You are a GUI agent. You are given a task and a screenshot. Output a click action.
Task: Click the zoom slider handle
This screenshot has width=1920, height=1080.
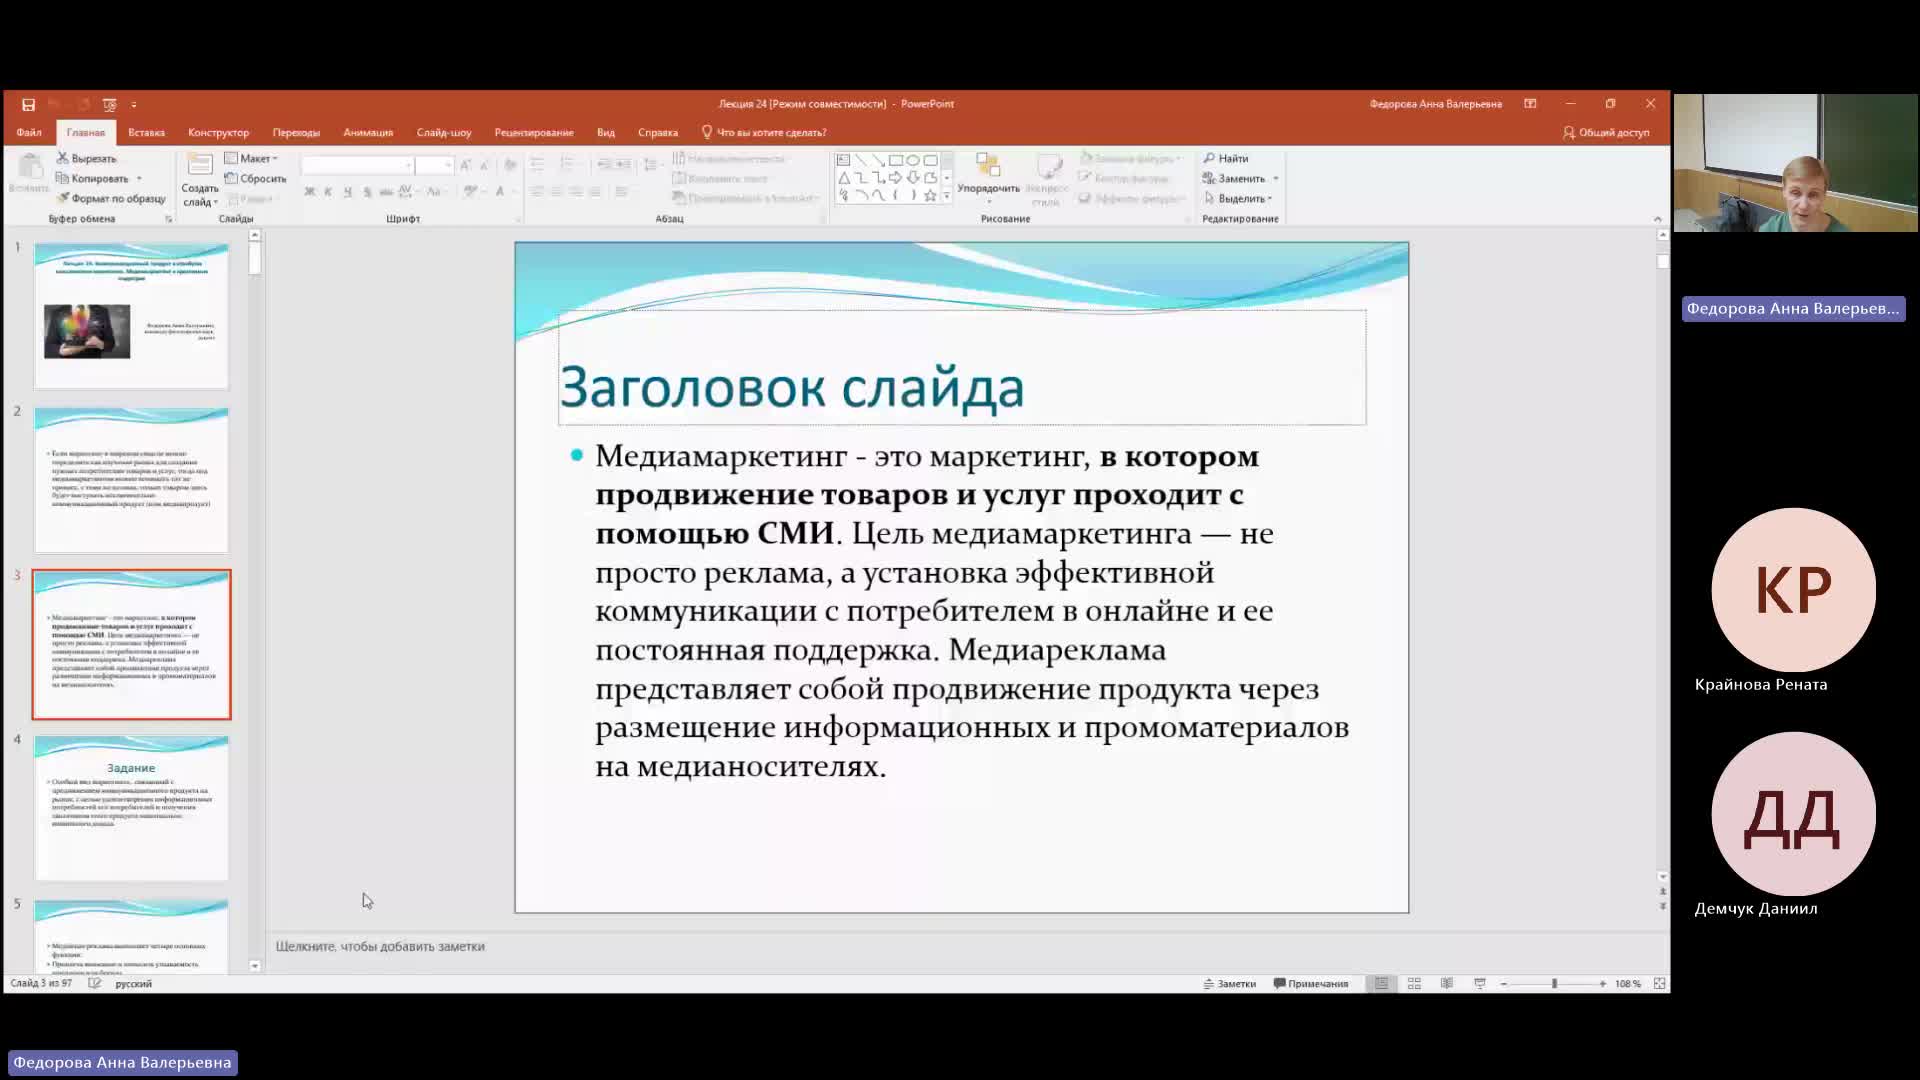1554,984
